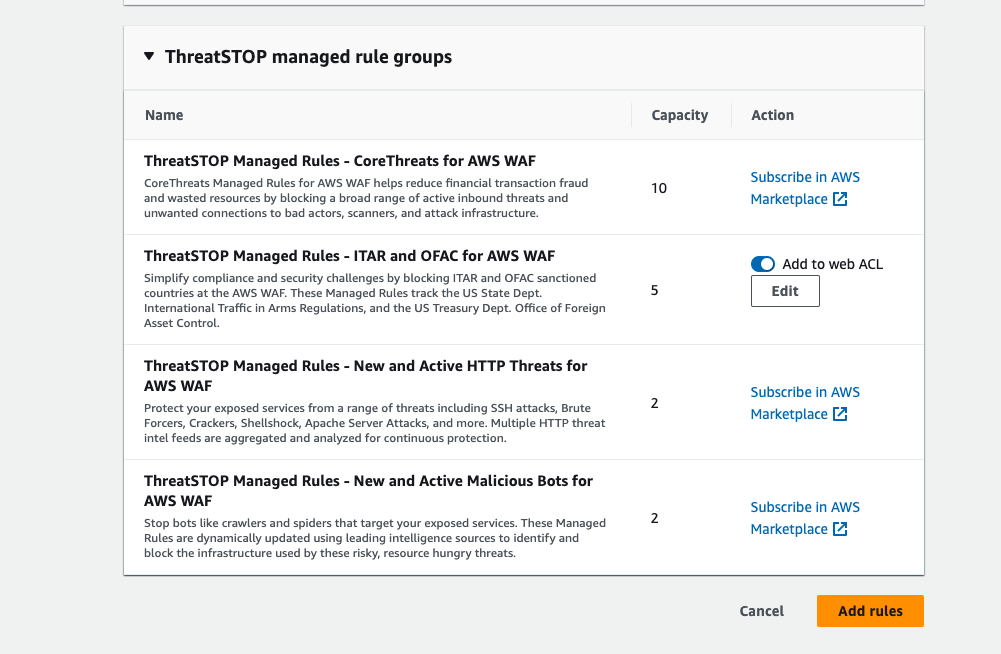This screenshot has height=654, width=1001.
Task: Select the ITAR and OFAC rule title
Action: 349,255
